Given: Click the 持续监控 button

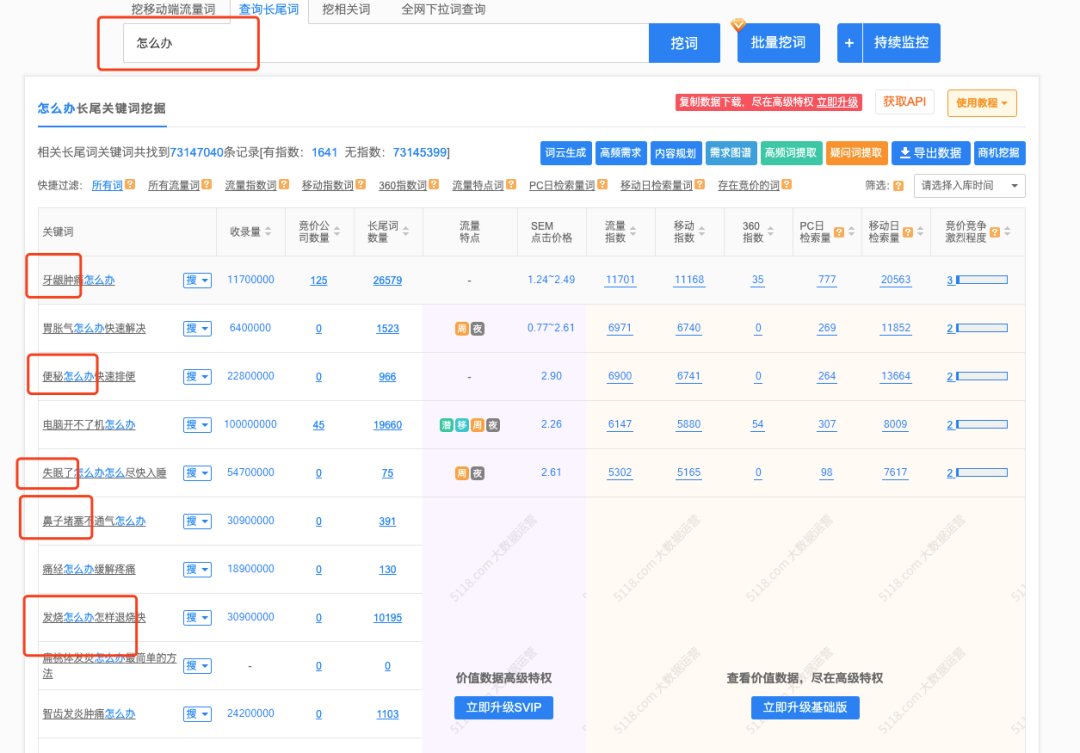Looking at the screenshot, I should point(901,43).
